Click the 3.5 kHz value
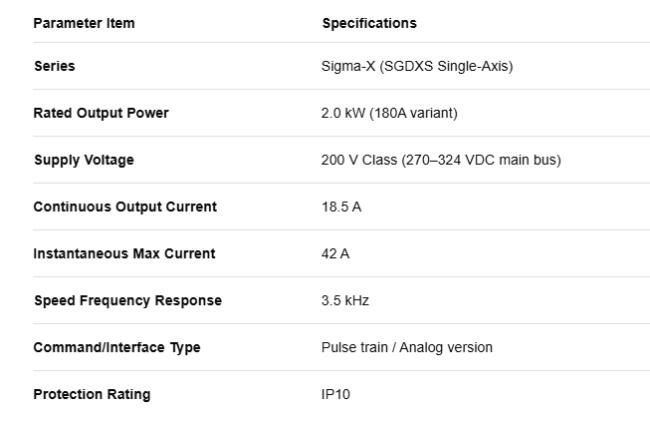The image size is (650, 428). [345, 300]
